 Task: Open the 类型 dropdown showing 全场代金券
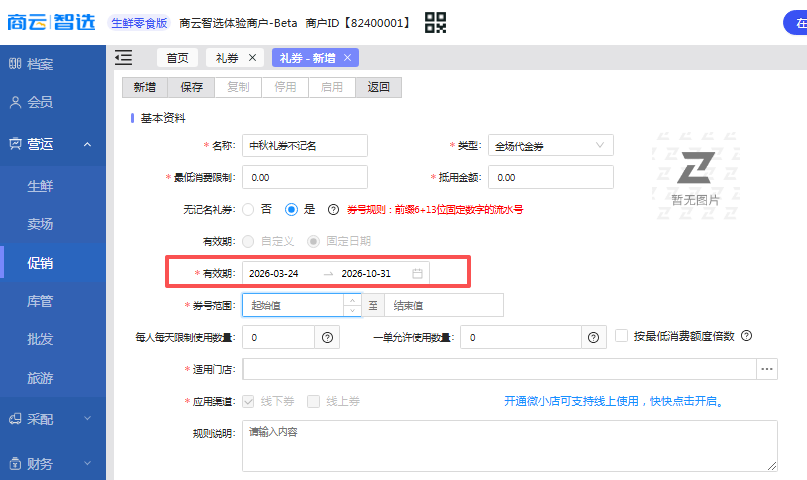click(550, 146)
